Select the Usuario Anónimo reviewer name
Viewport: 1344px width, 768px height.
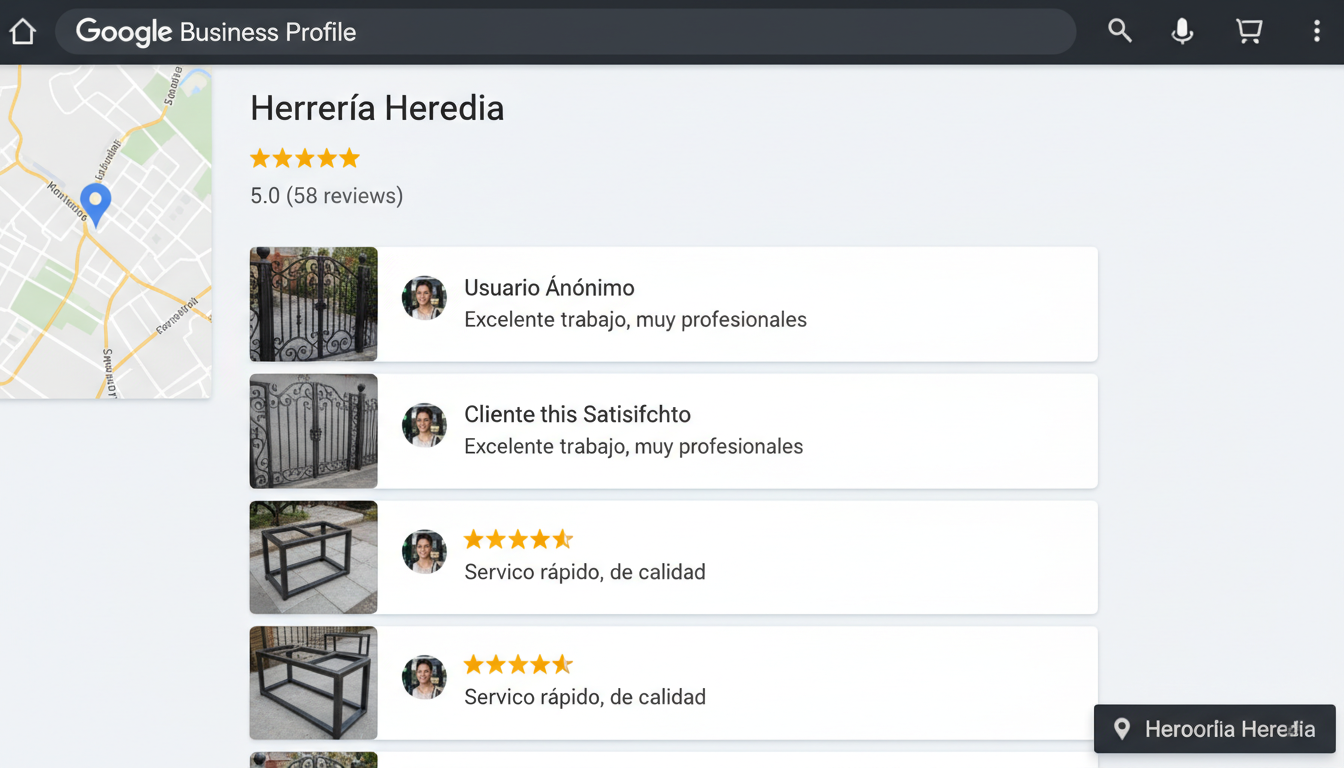click(x=549, y=288)
